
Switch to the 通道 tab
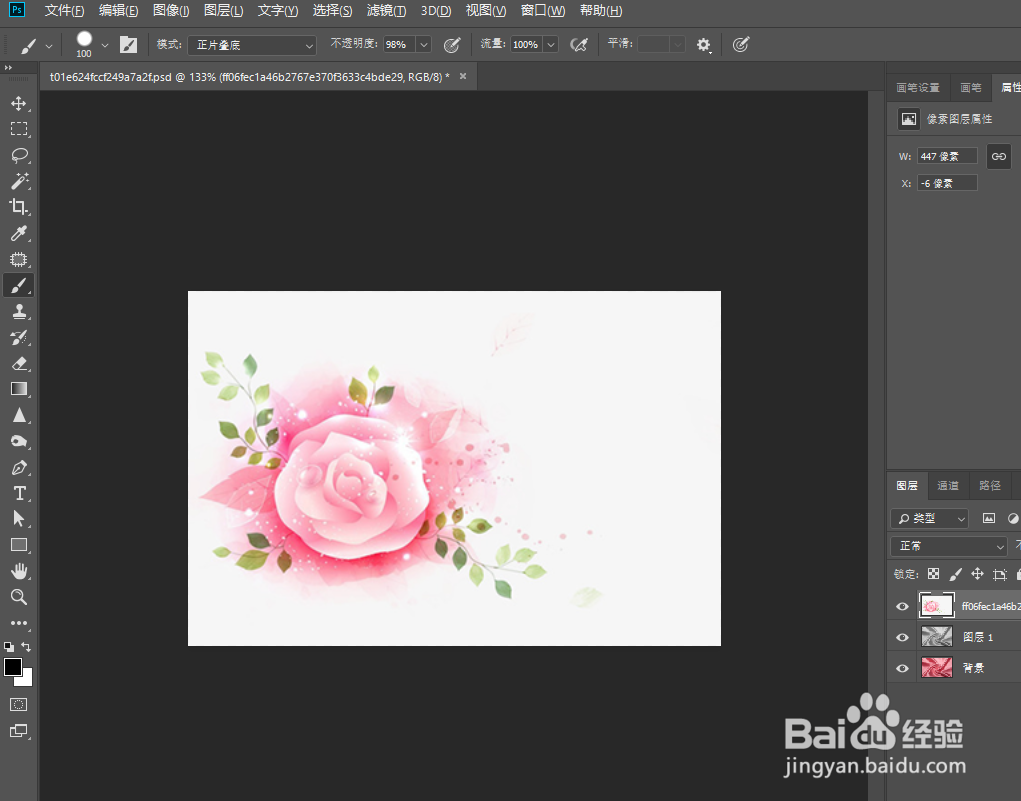coord(947,485)
